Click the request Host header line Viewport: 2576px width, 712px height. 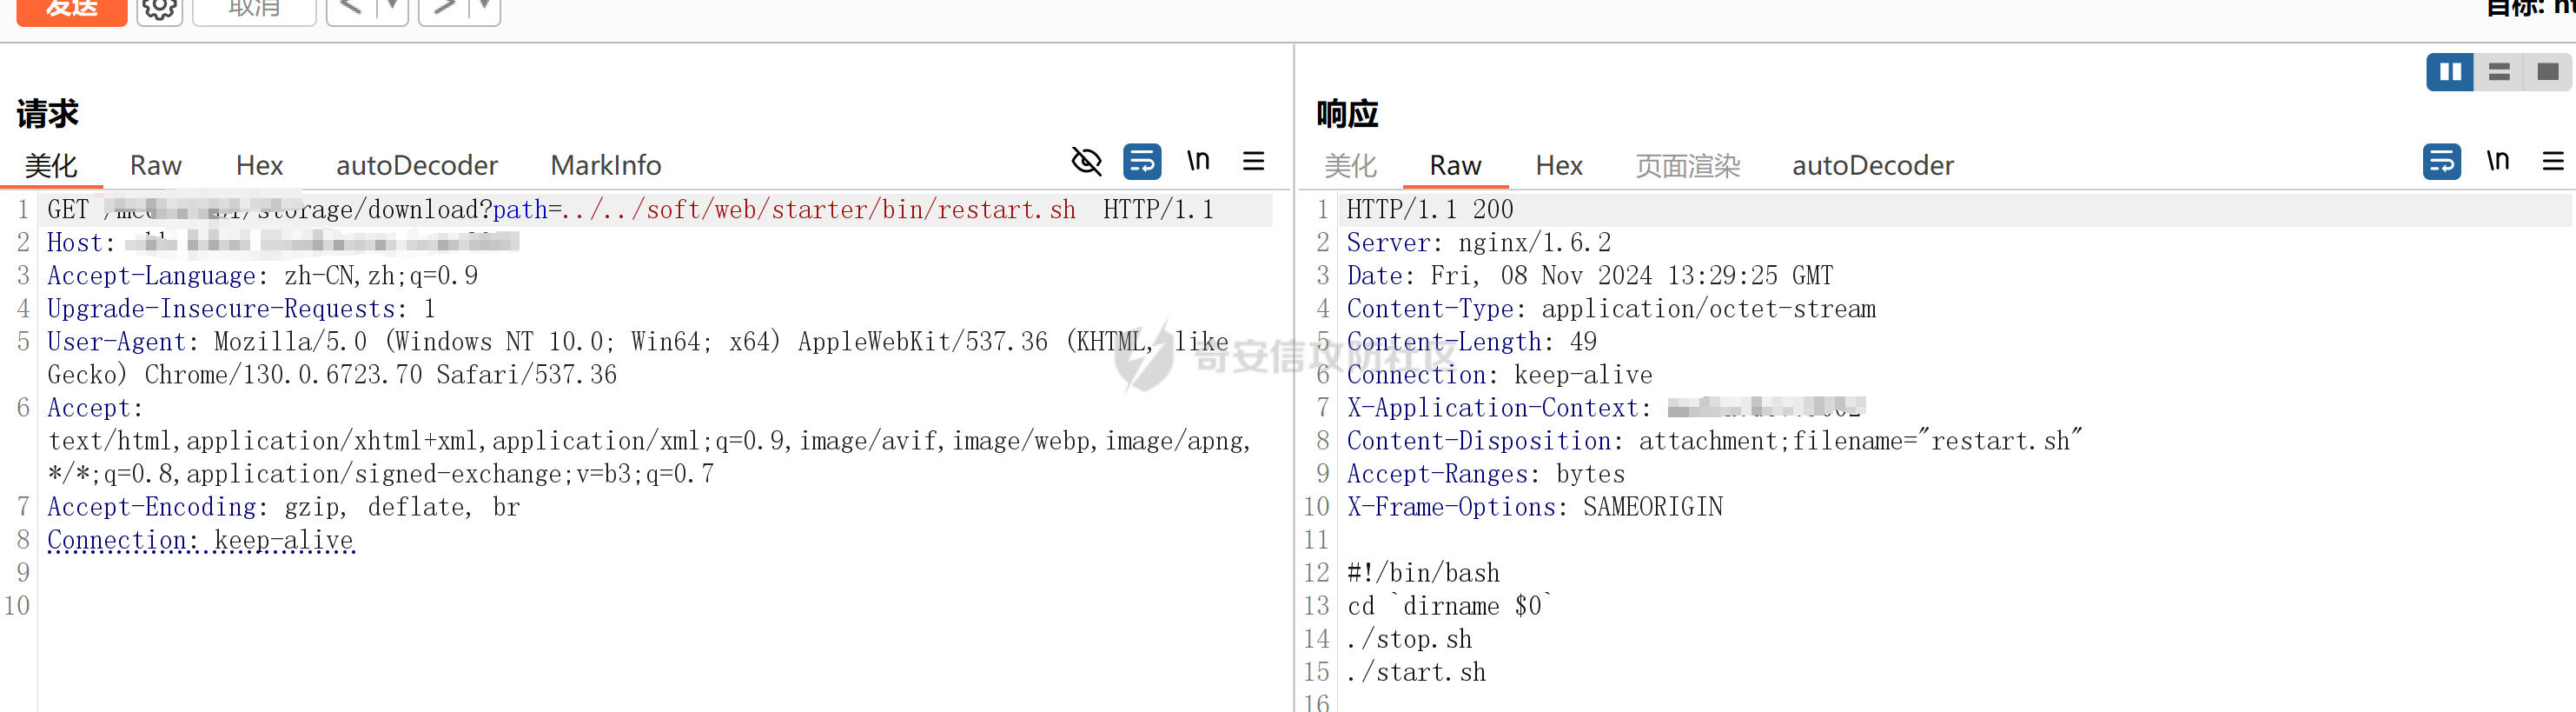282,242
